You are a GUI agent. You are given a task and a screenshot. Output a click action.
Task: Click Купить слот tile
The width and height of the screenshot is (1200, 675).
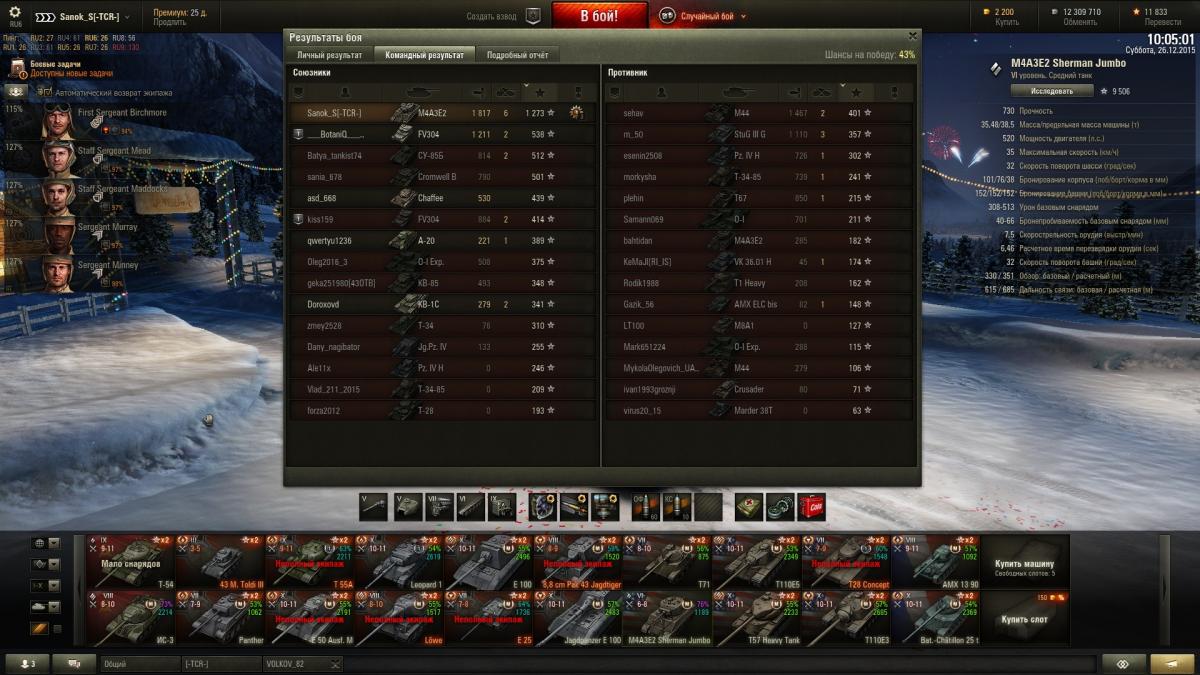point(1025,619)
